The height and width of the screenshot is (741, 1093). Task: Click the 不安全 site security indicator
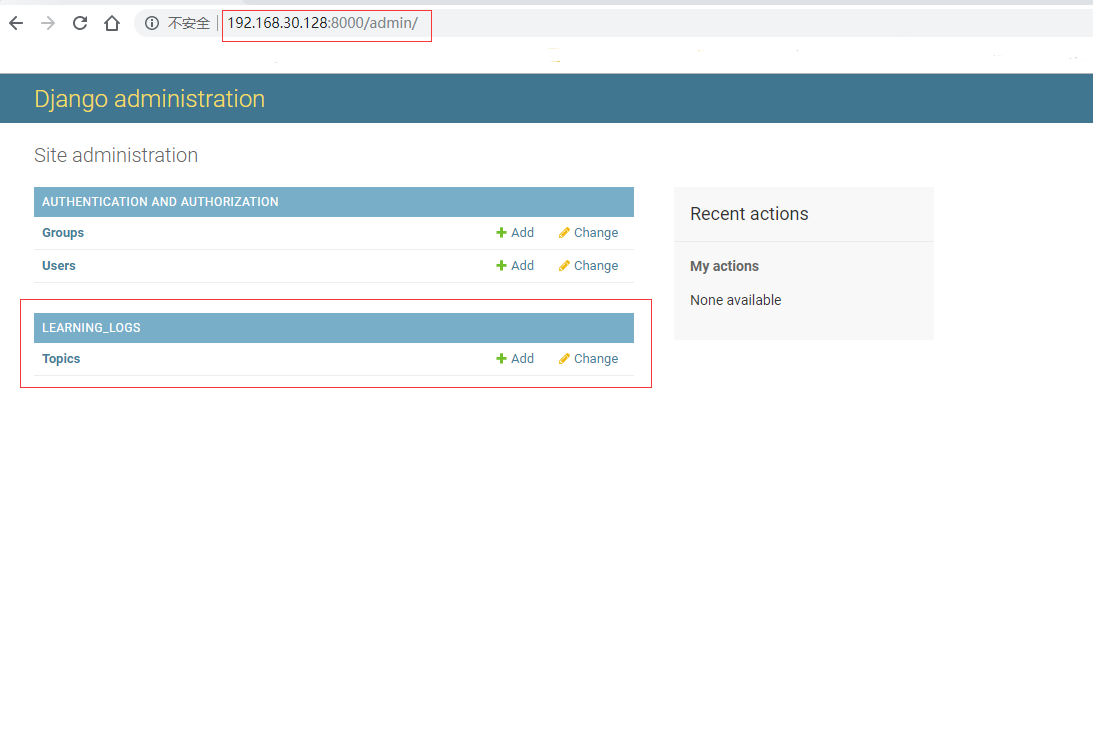coord(178,23)
